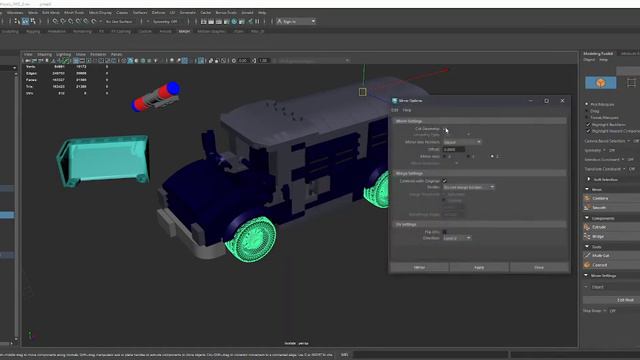Select multi-component mode icon in Modeling Toolkit

pyautogui.click(x=631, y=83)
